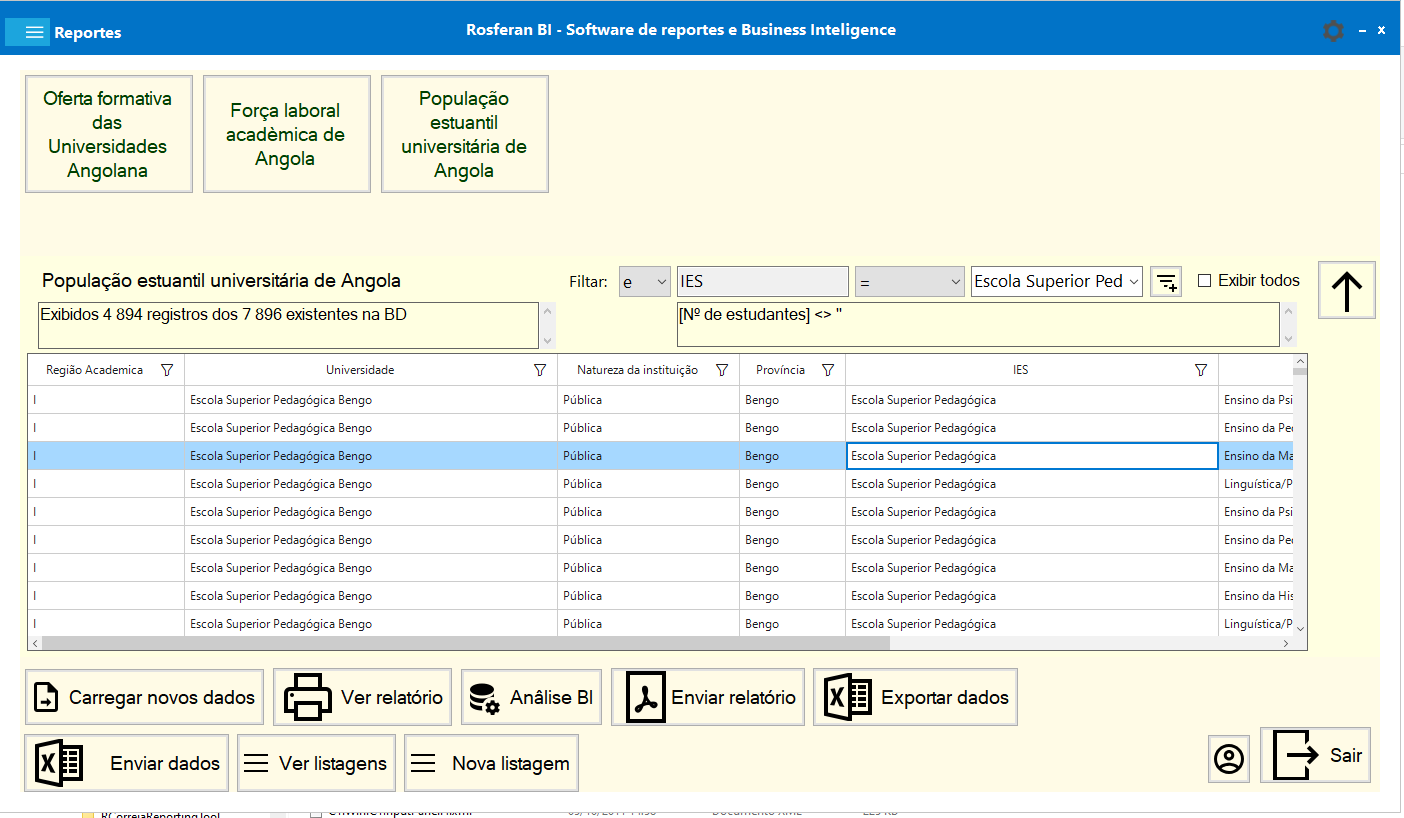
Task: Select Força laboral acadèmica de Angola report
Action: 286,134
